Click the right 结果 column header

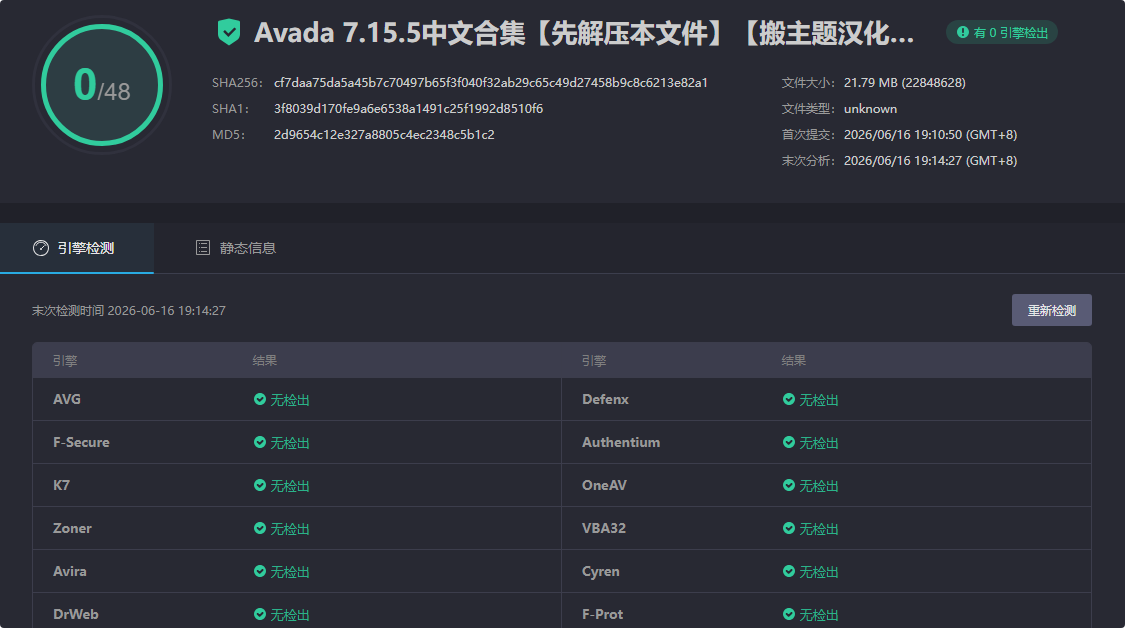794,360
